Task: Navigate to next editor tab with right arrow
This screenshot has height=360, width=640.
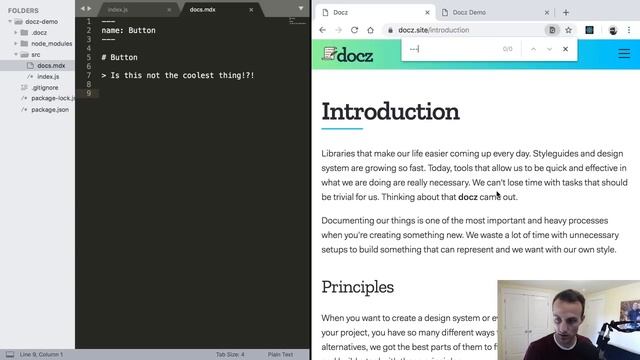Action: click(89, 8)
